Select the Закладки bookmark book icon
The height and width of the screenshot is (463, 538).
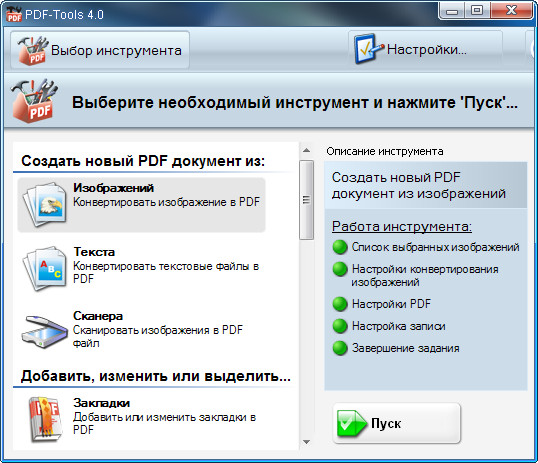[45, 419]
